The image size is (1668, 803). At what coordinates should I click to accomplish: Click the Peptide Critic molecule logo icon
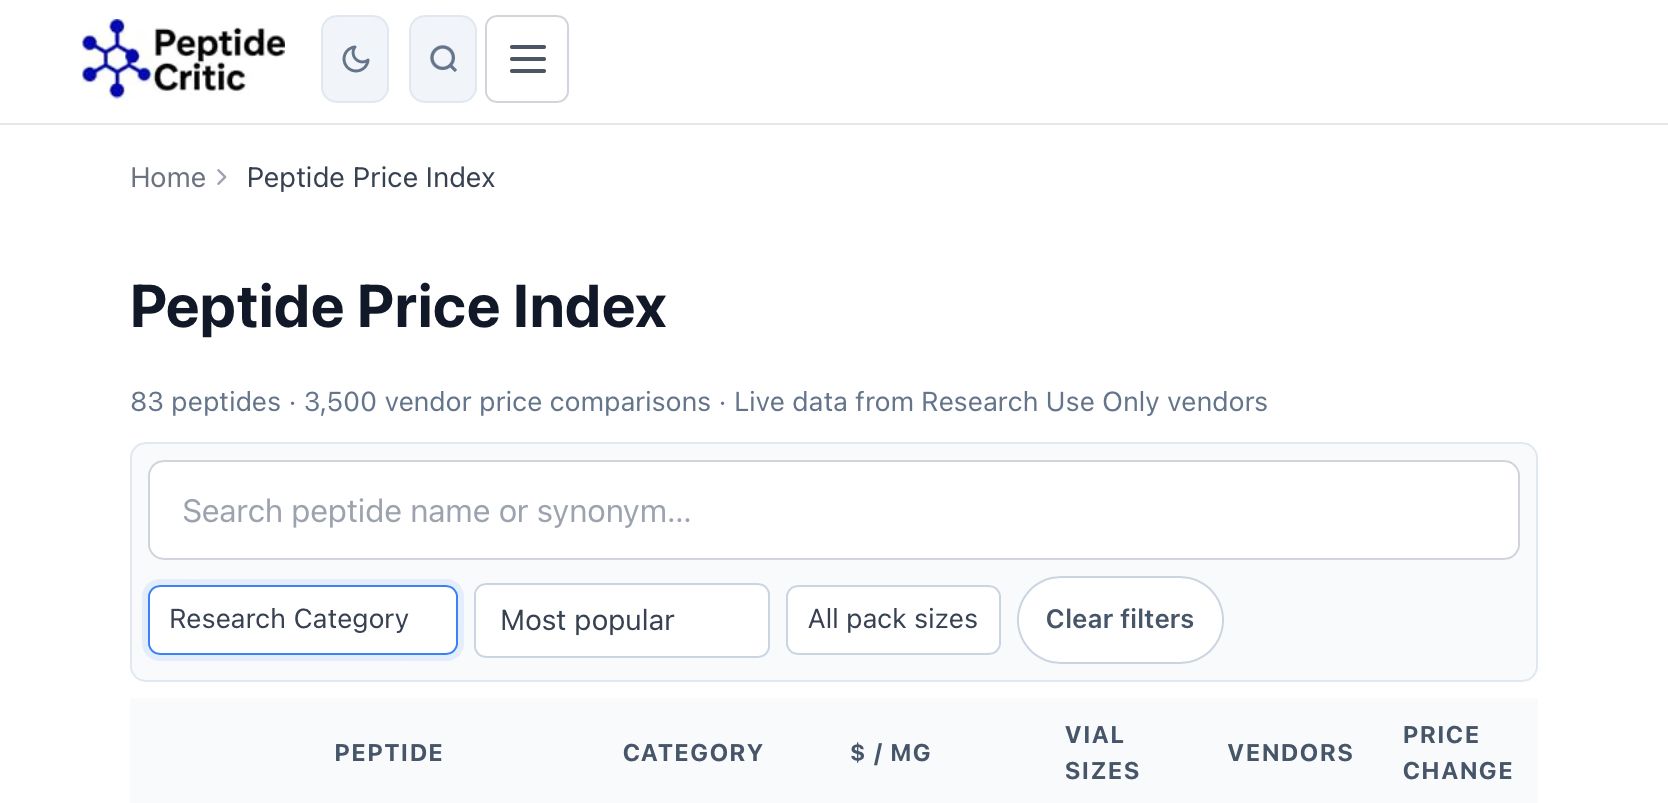[x=116, y=58]
